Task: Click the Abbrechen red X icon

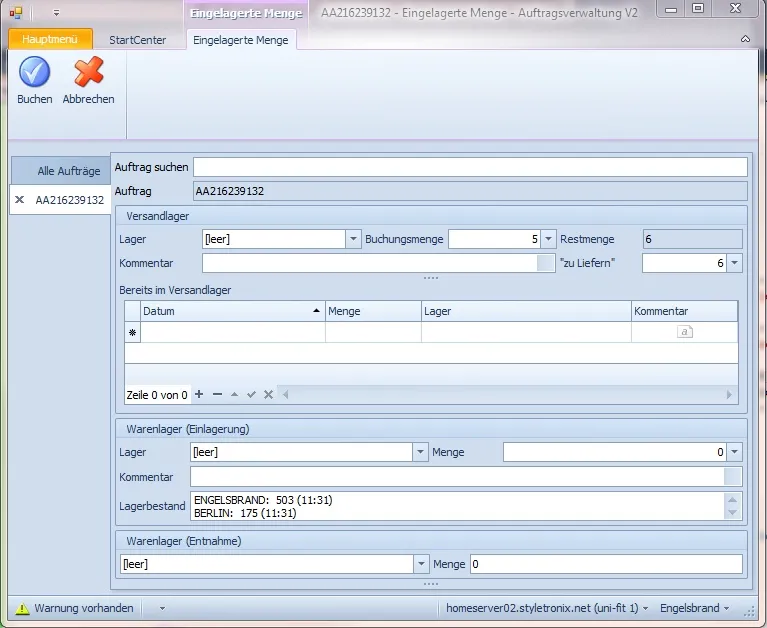Action: click(89, 72)
